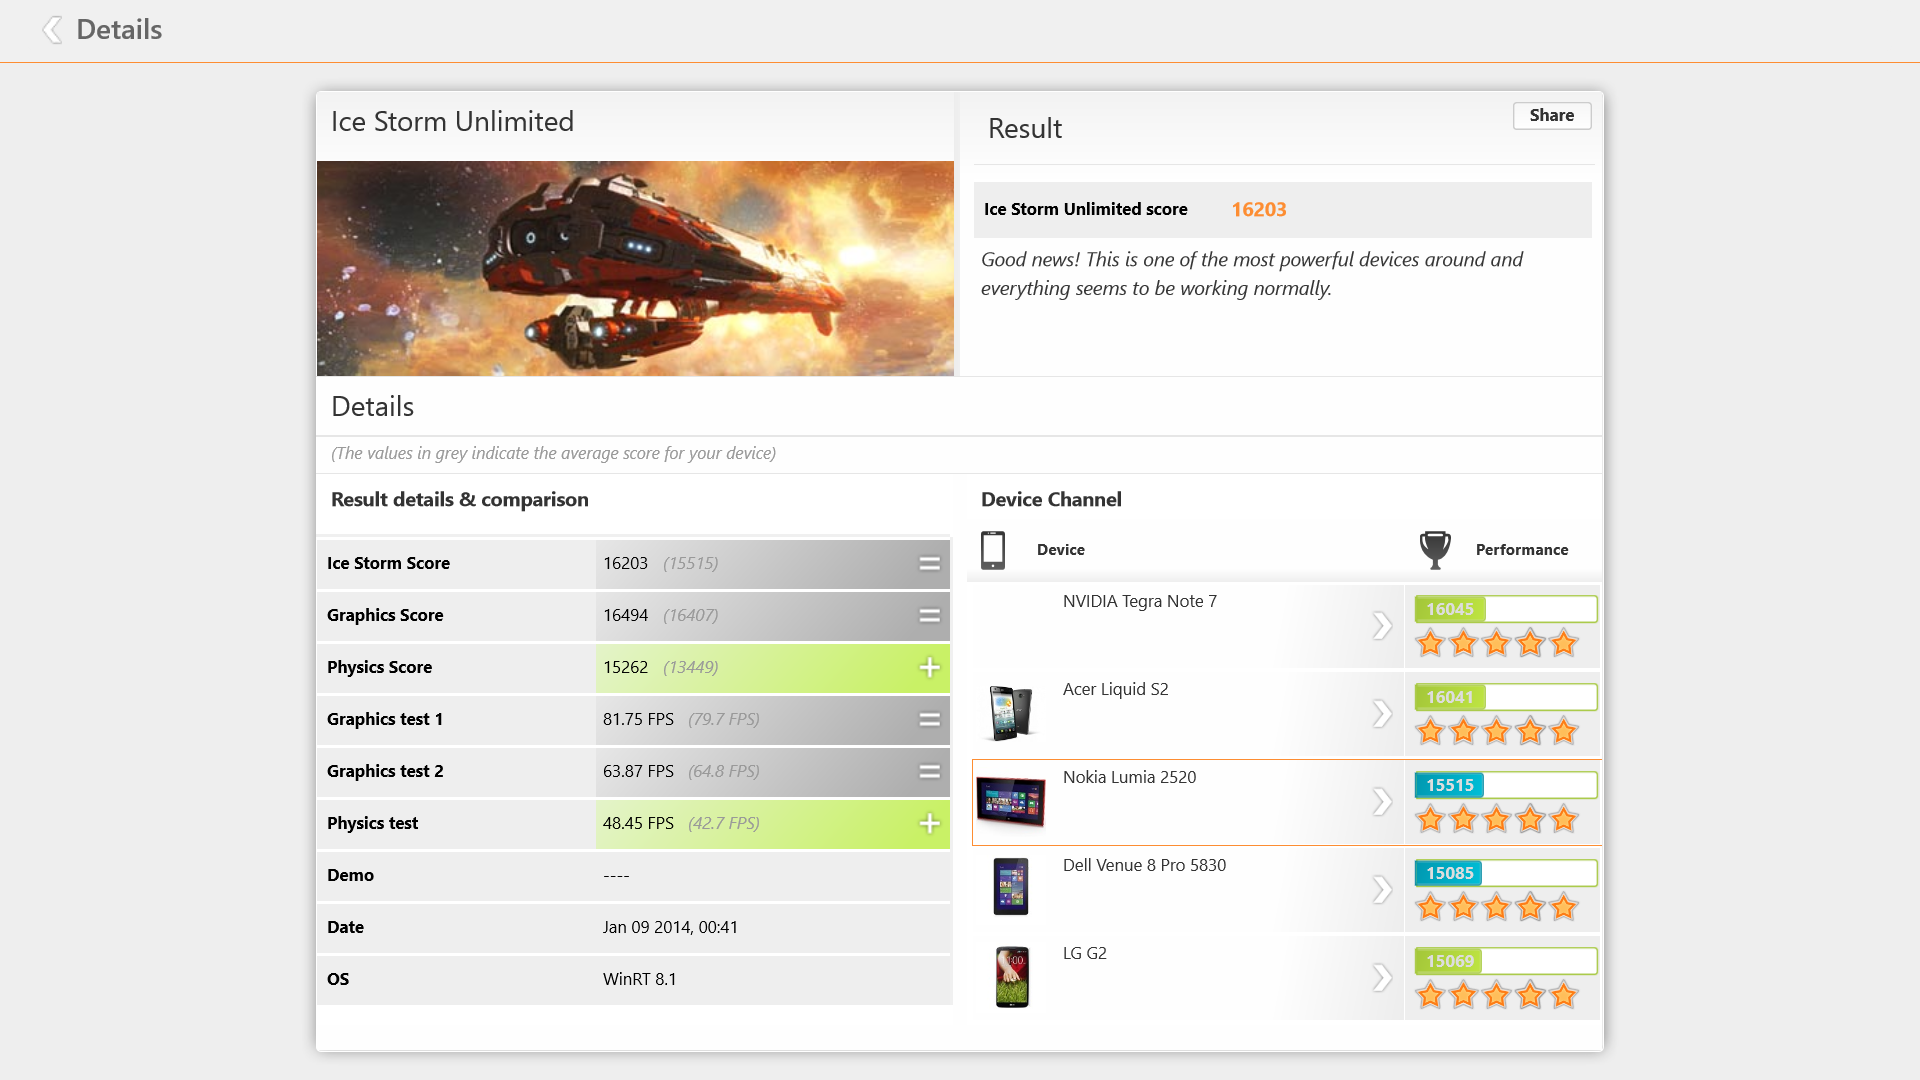
Task: Go back using the Details back arrow
Action: pos(53,30)
